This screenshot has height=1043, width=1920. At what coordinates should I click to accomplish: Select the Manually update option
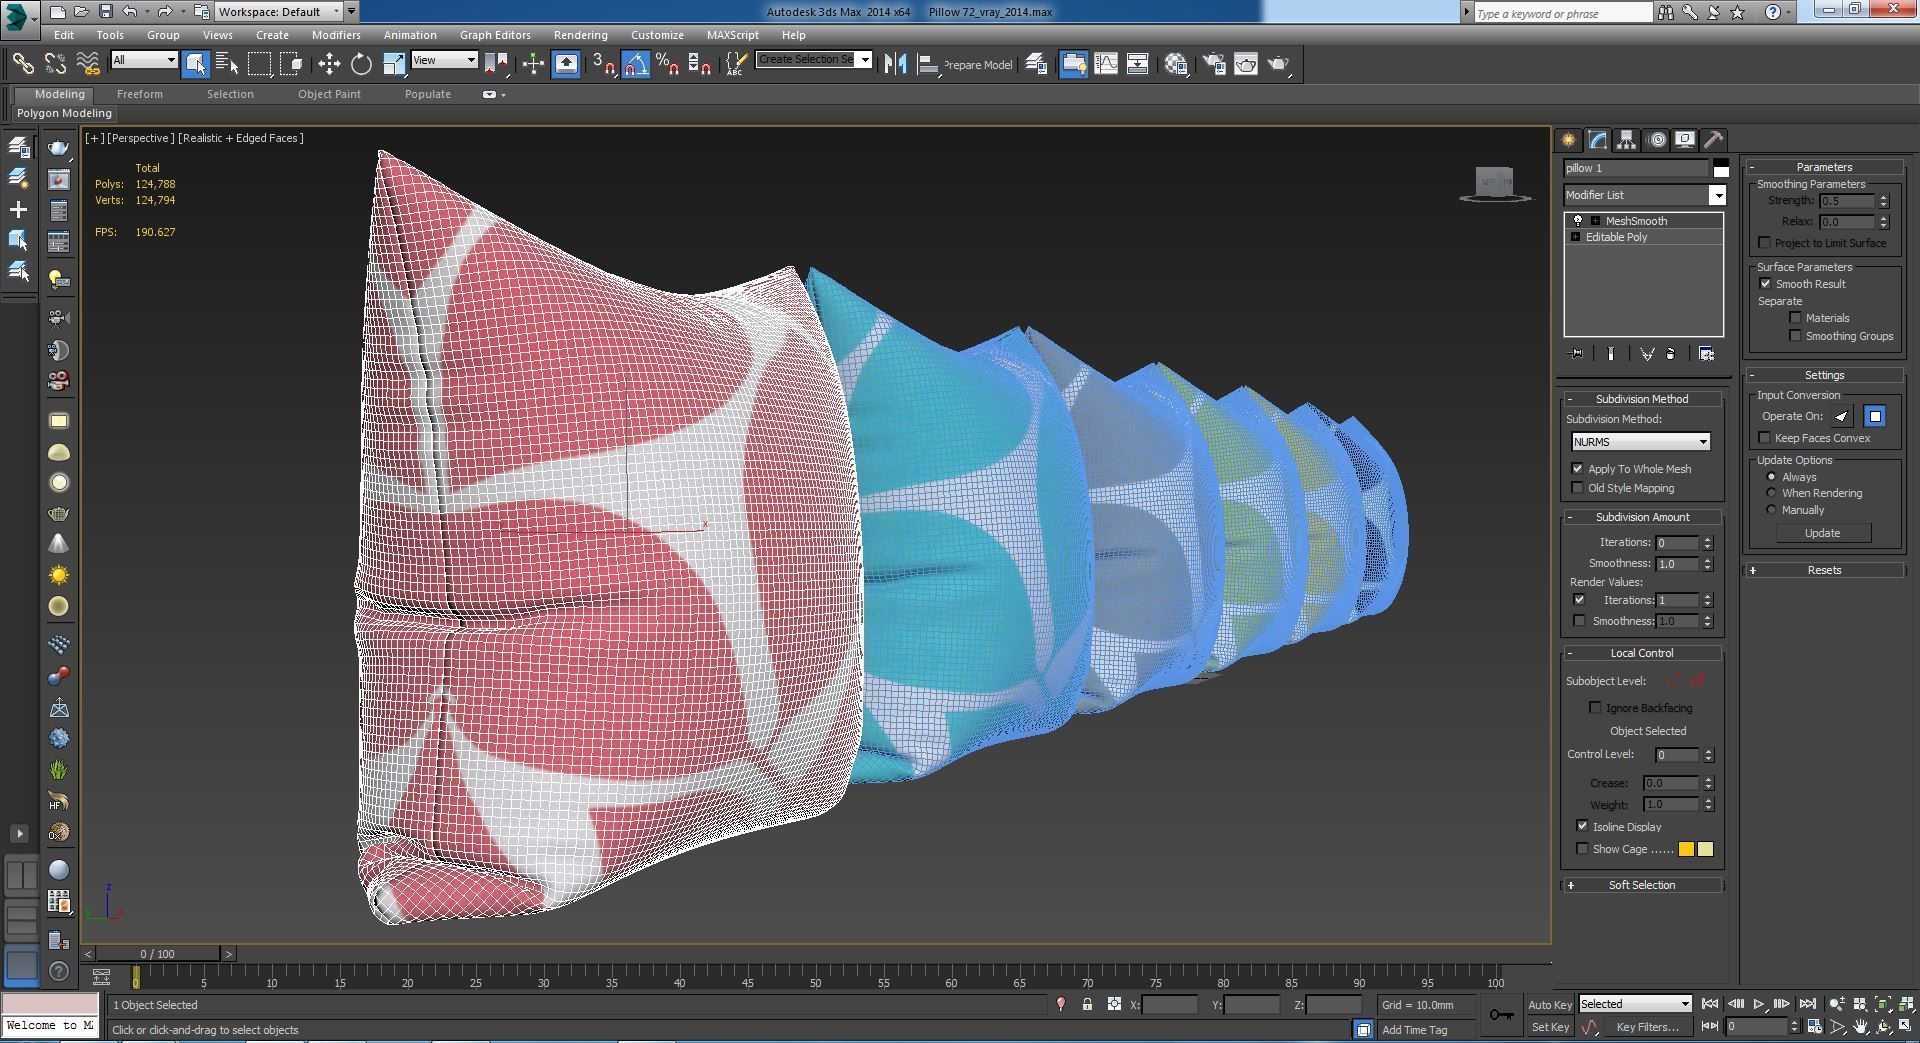[x=1771, y=510]
